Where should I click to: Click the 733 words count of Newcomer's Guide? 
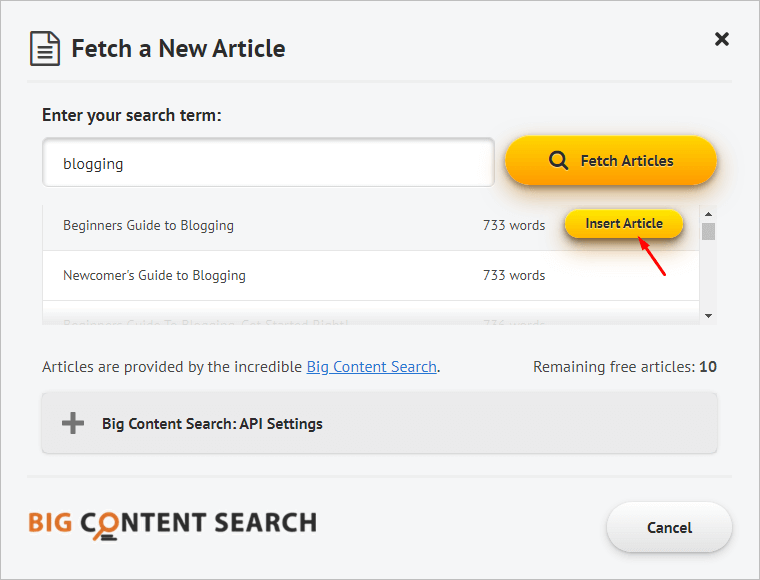pos(514,275)
